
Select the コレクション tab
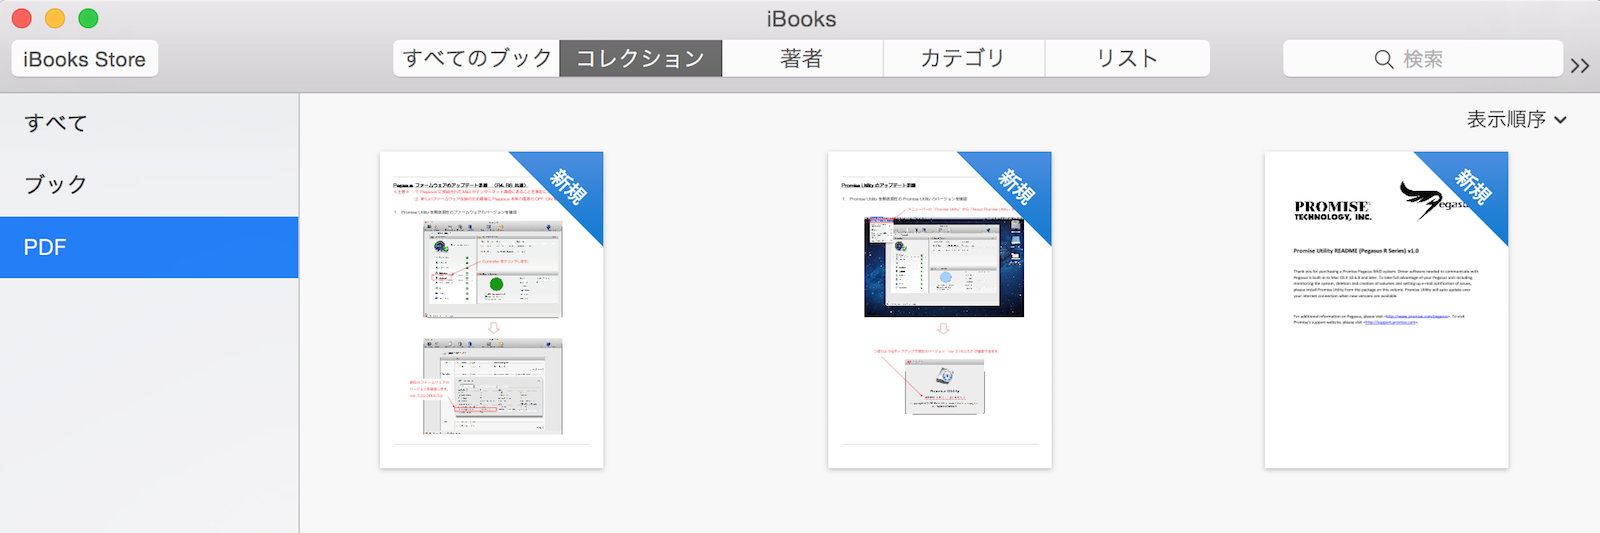(x=641, y=59)
